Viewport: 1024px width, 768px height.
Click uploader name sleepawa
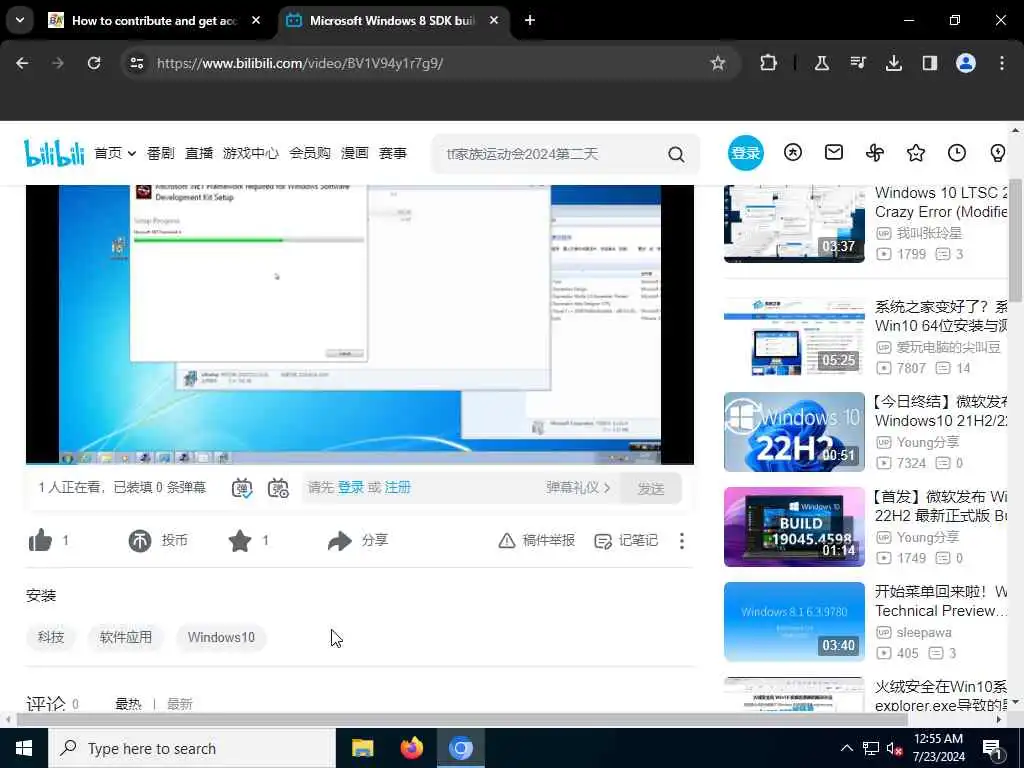(x=924, y=632)
